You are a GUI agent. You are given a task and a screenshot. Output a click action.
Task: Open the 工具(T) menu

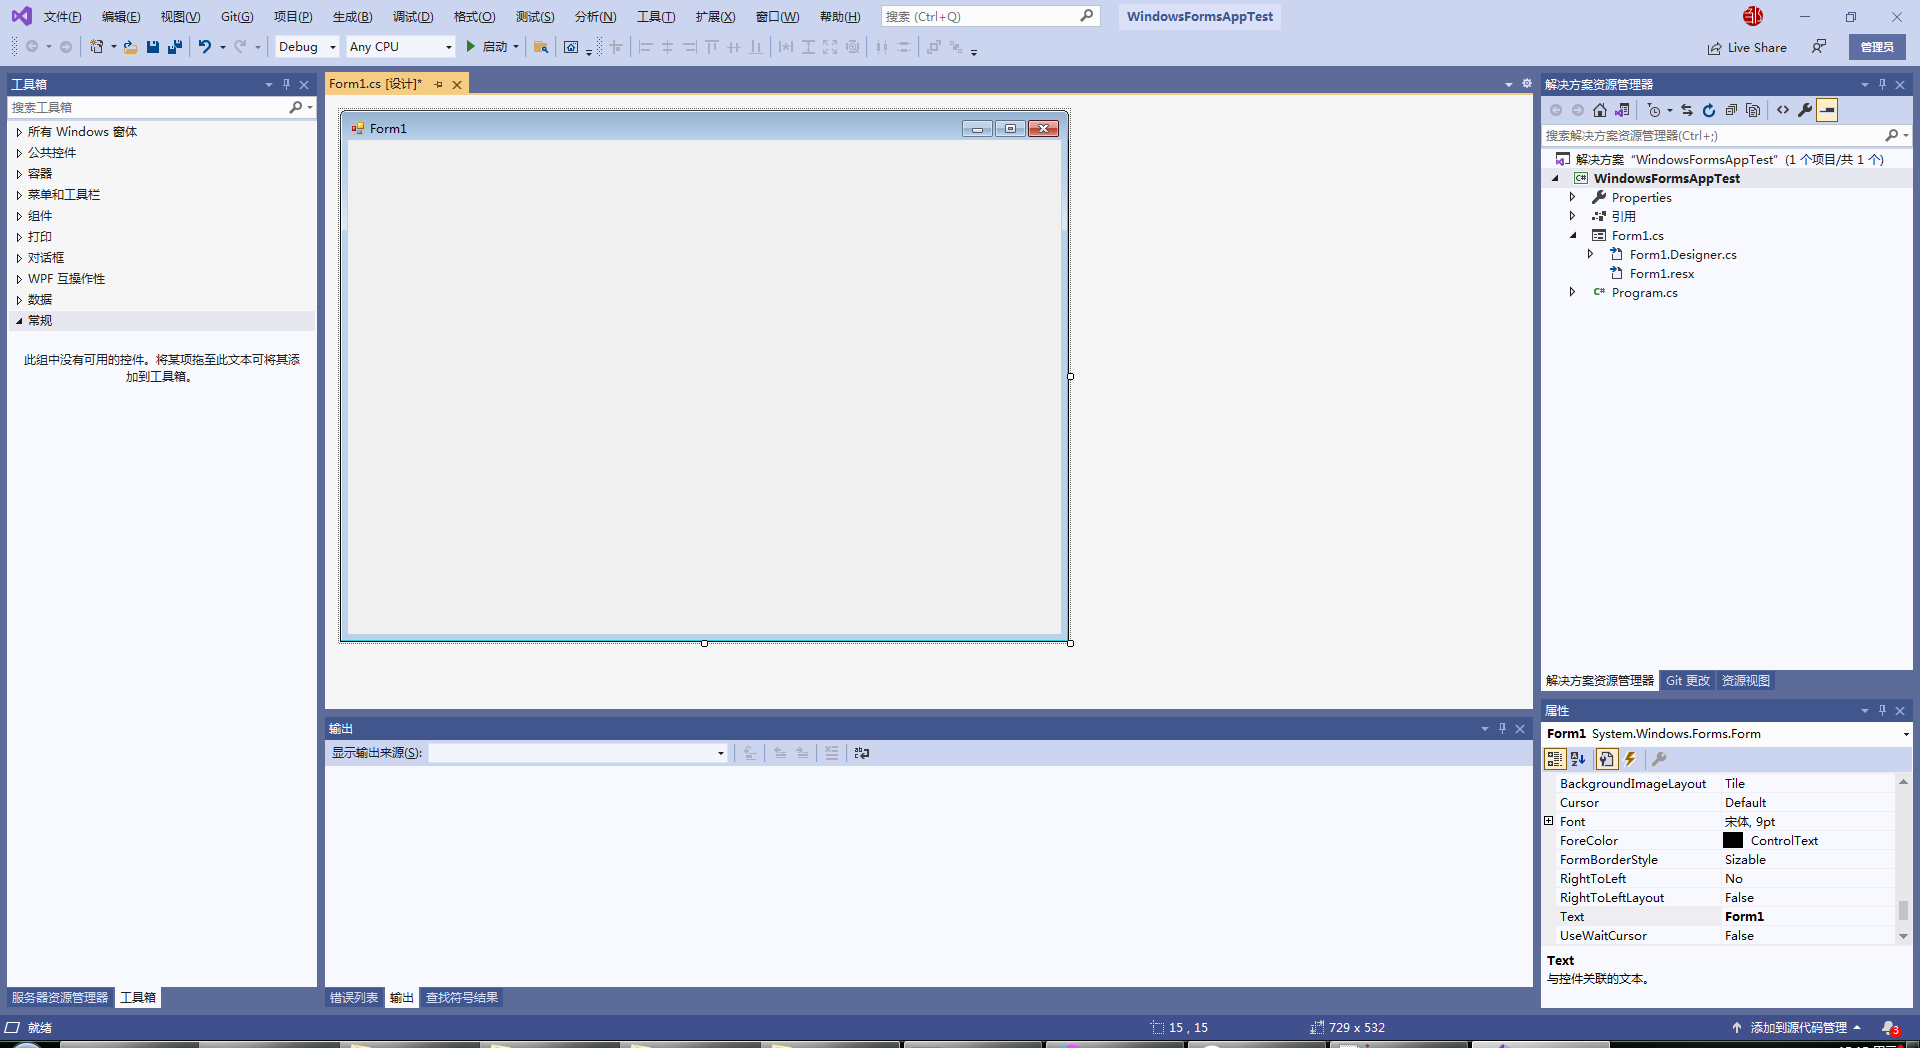pyautogui.click(x=656, y=17)
